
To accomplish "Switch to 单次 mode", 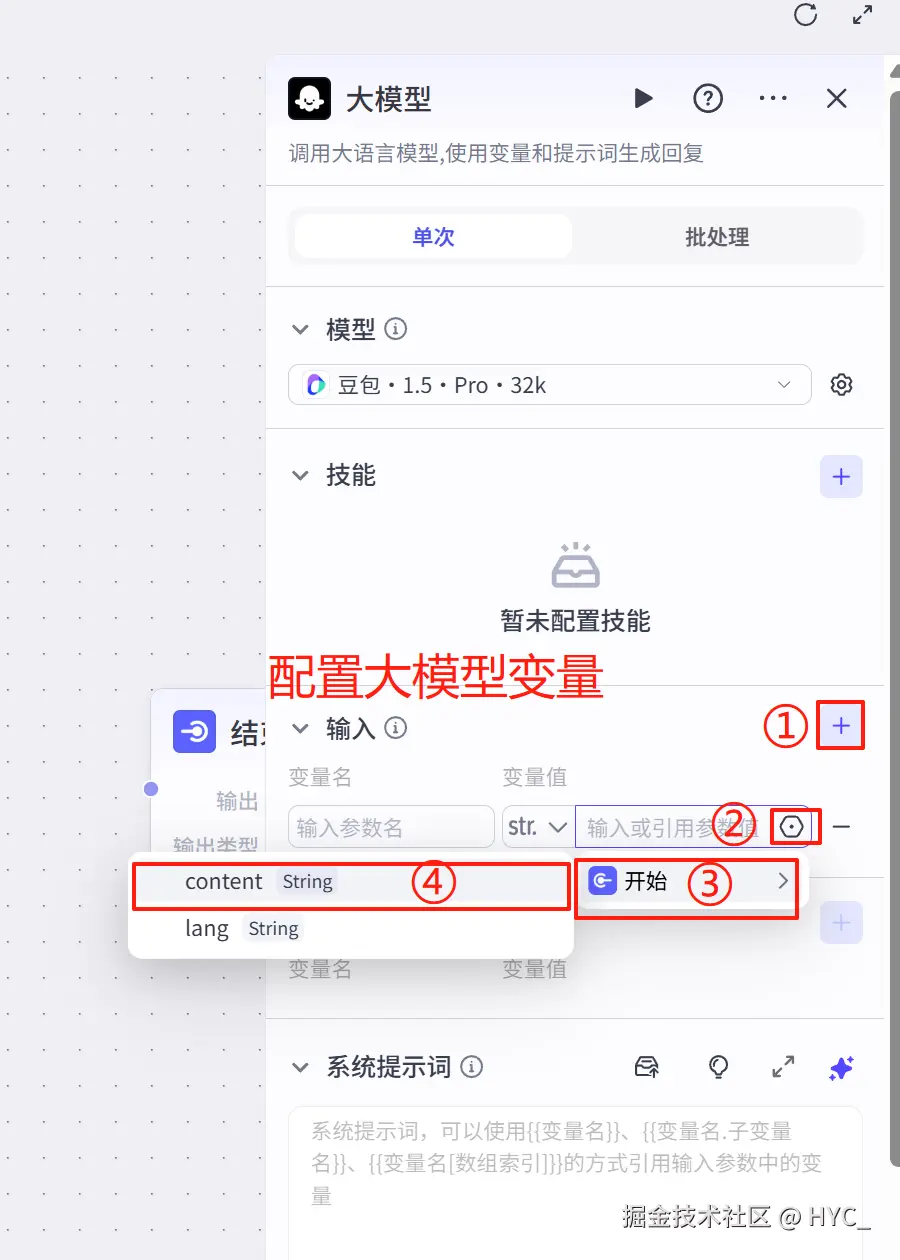I will tap(433, 237).
